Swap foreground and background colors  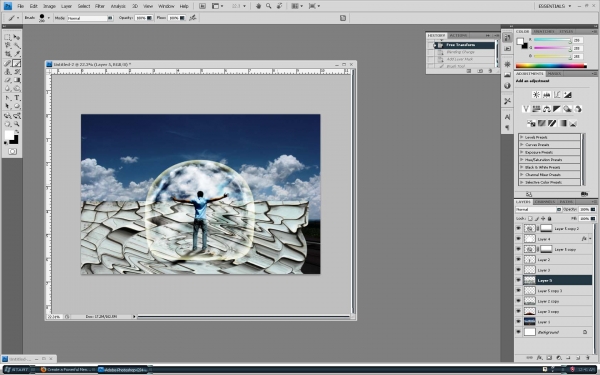point(16,132)
